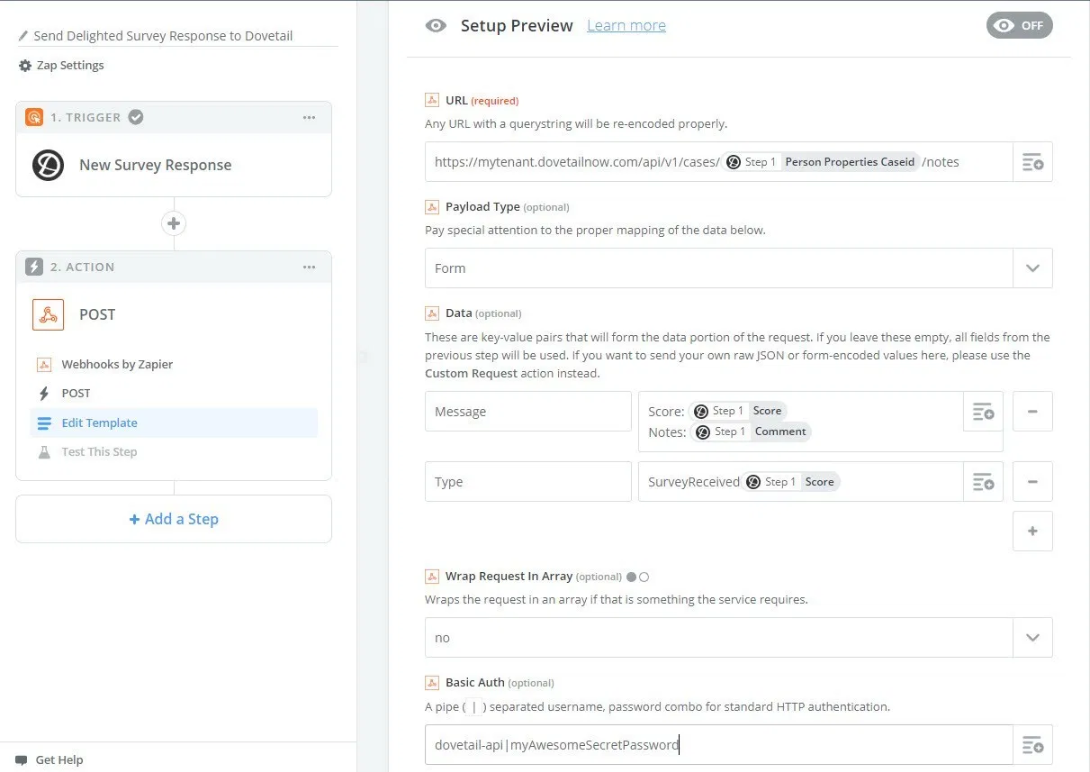The height and width of the screenshot is (772, 1090).
Task: Open the Learn more link
Action: [626, 26]
